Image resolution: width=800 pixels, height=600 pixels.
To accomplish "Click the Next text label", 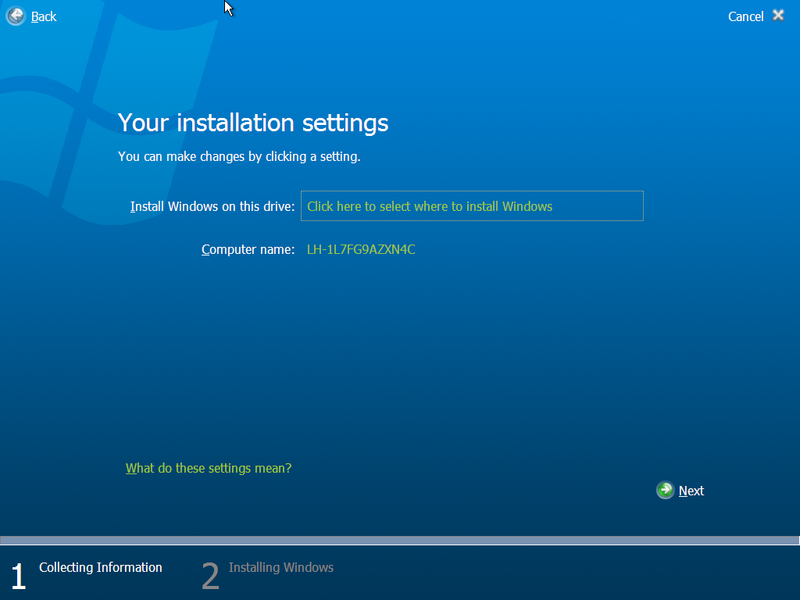I will coord(691,491).
